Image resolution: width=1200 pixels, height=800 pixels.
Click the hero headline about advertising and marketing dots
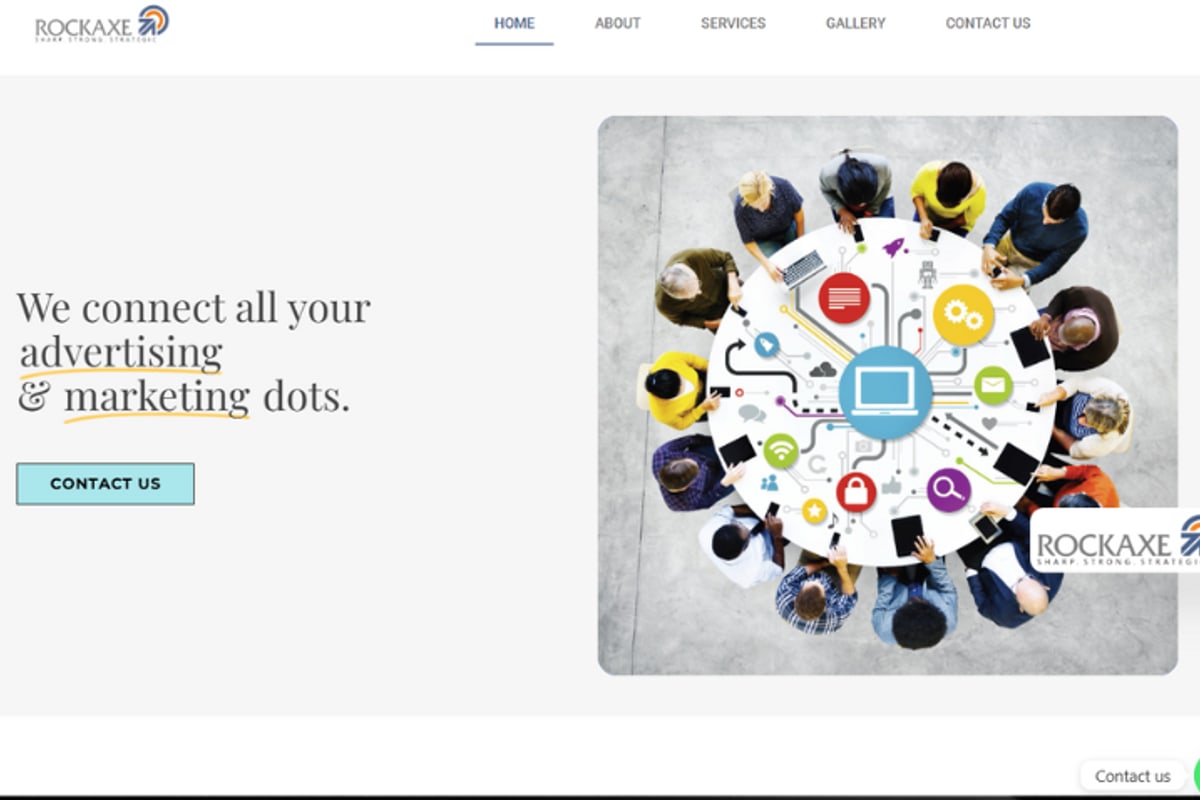coord(193,352)
